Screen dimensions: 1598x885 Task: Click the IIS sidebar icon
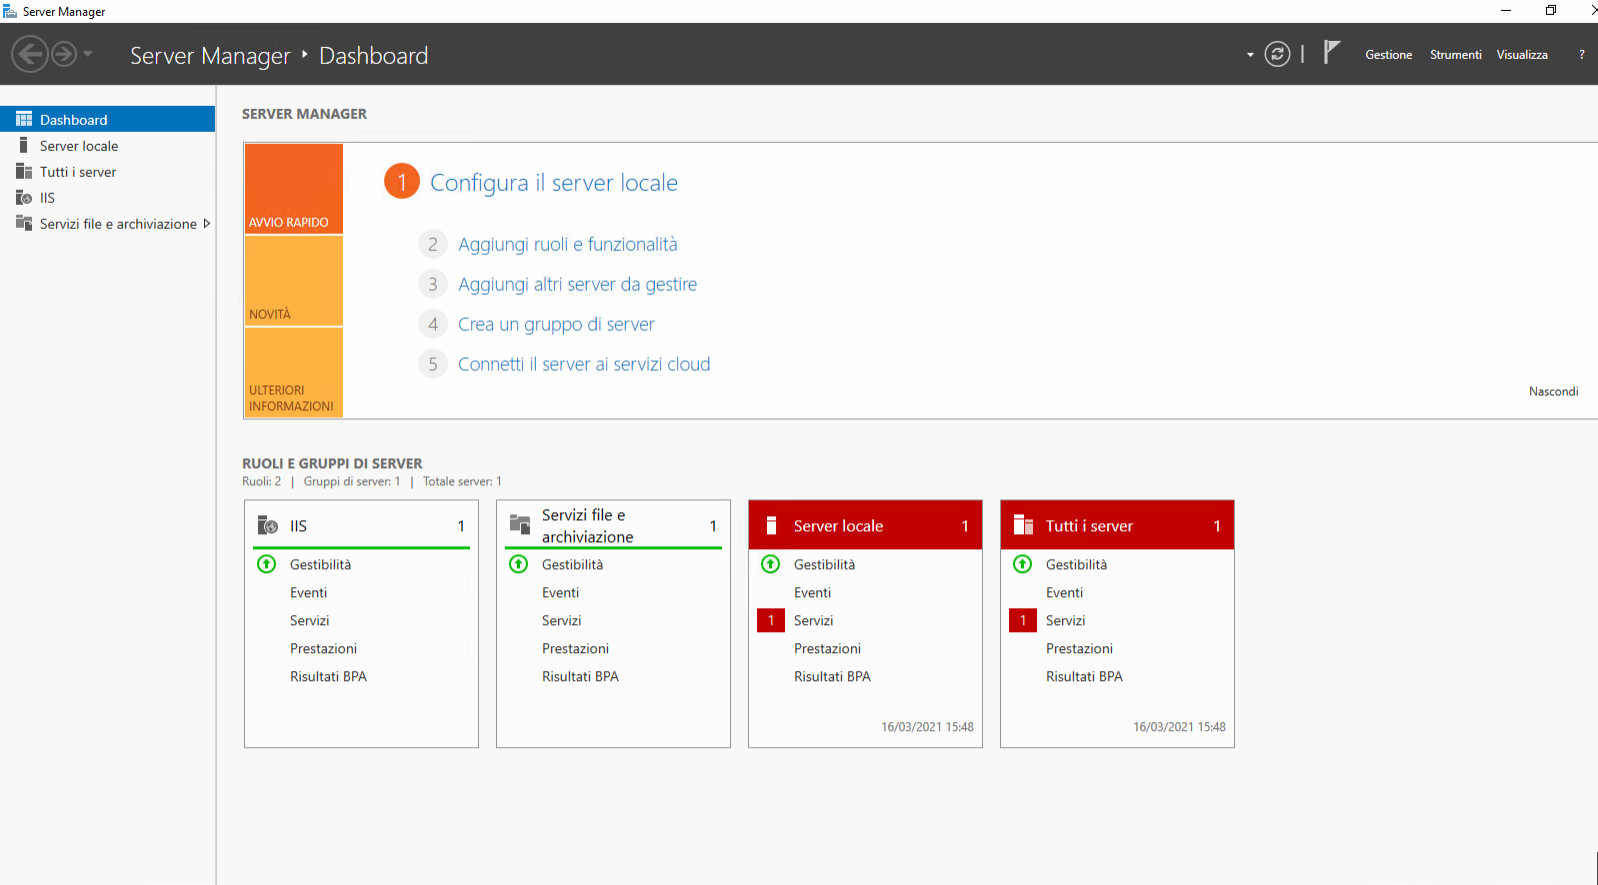(24, 197)
